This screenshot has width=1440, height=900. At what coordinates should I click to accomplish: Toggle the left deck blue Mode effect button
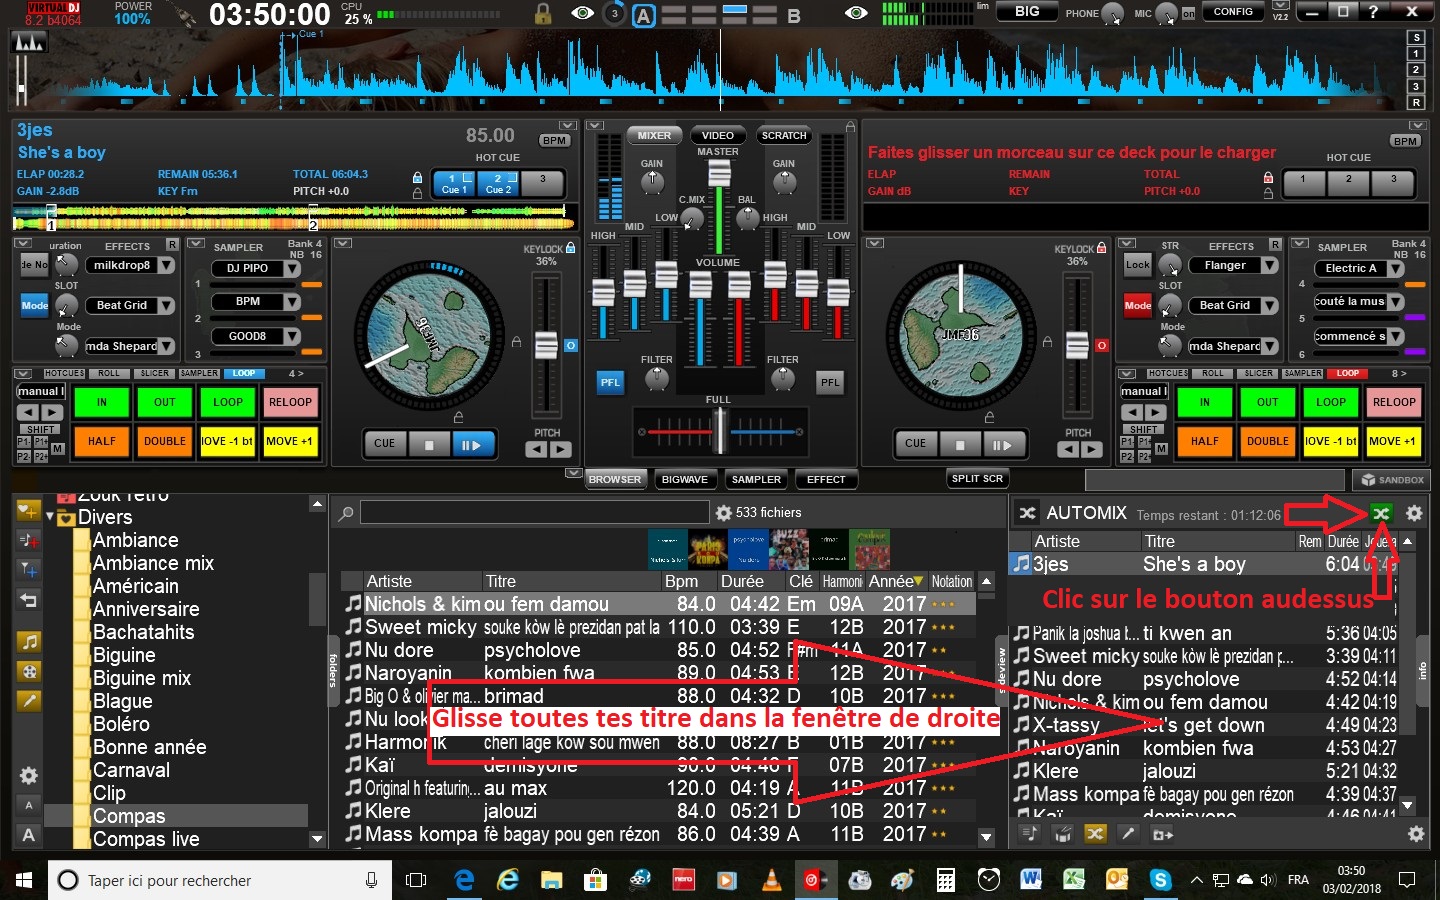(35, 306)
